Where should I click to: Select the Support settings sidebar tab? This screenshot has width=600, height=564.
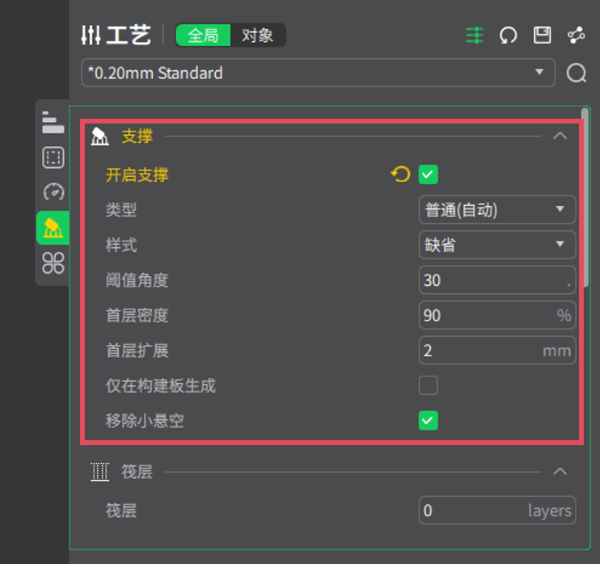(53, 228)
